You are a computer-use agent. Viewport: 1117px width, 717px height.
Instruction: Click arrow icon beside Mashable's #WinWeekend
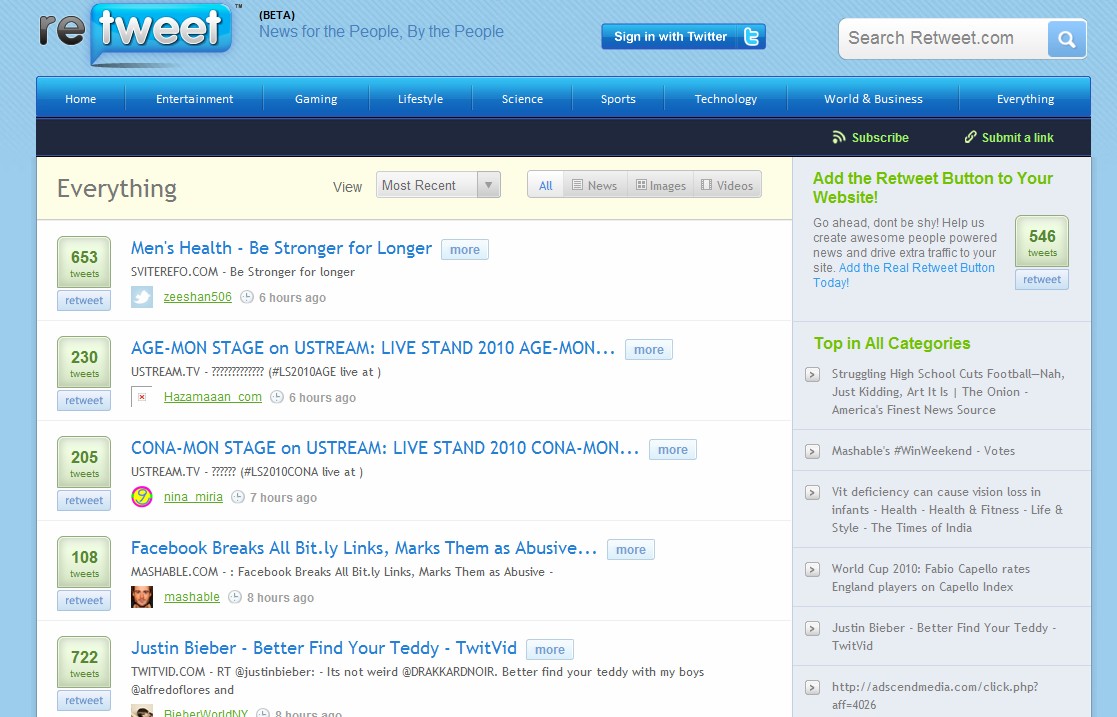click(812, 451)
